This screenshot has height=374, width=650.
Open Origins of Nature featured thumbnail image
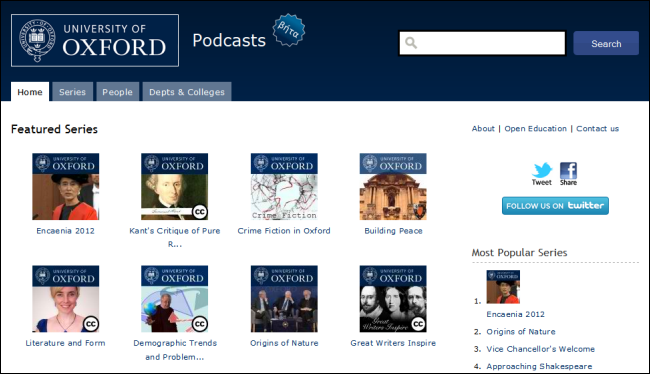[x=284, y=299]
